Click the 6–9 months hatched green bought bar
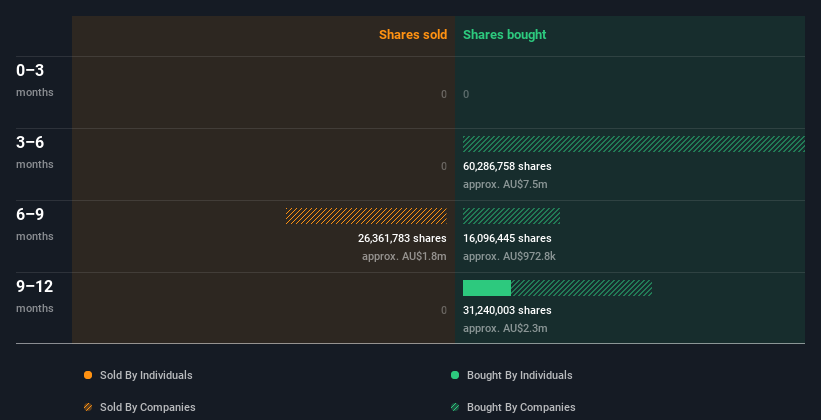The width and height of the screenshot is (821, 420). 512,216
